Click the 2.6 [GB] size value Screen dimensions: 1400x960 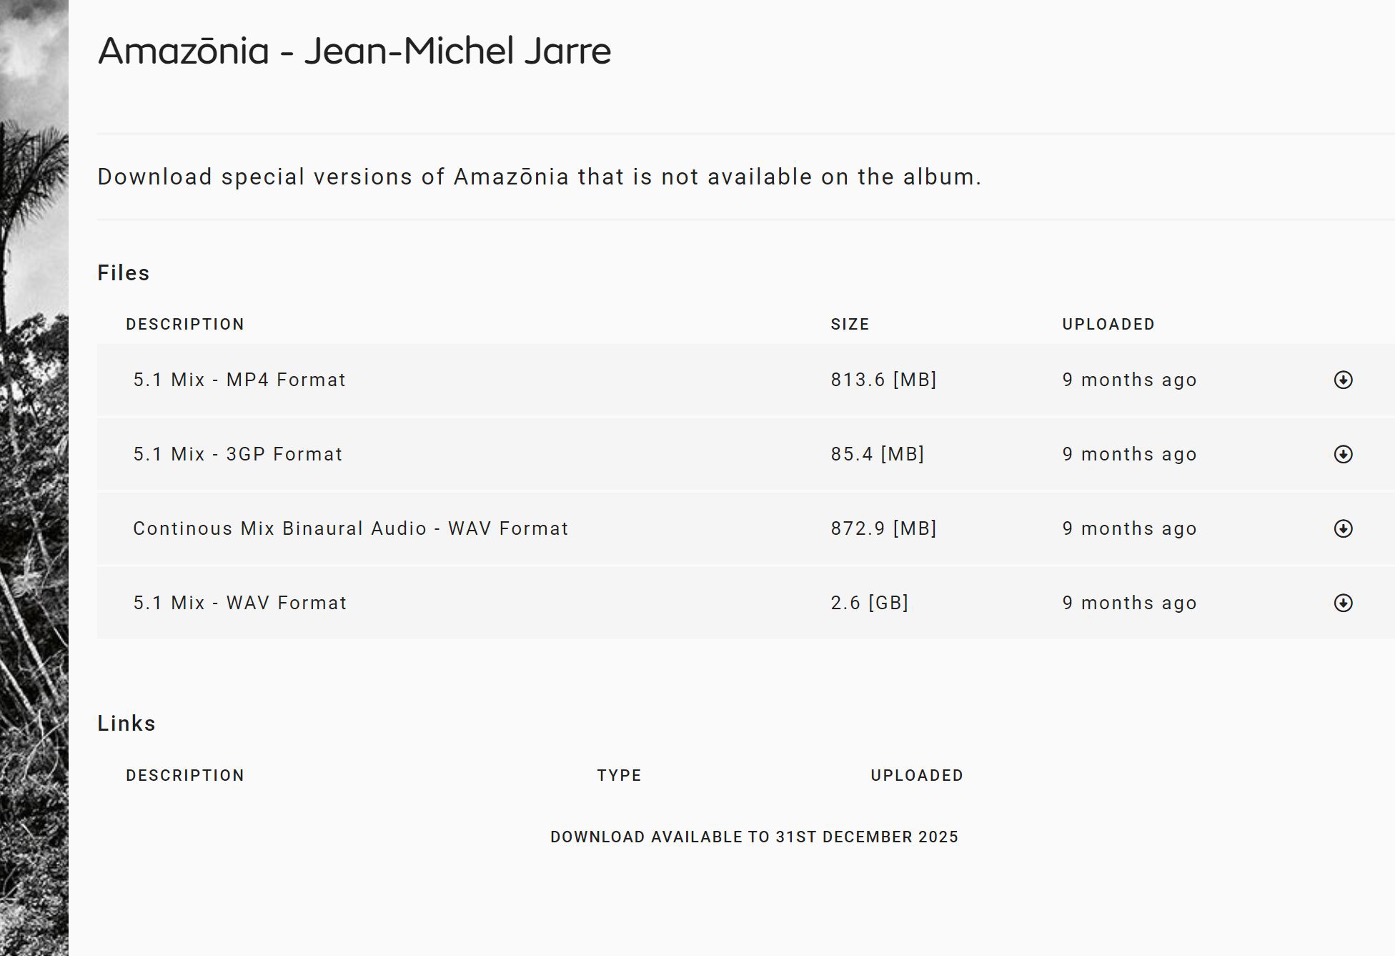[870, 603]
